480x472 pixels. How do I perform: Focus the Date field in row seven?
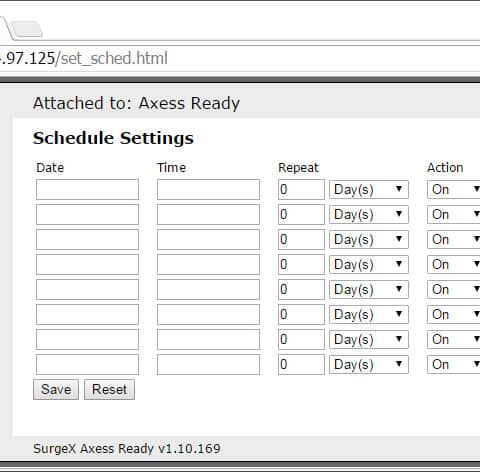pyautogui.click(x=87, y=339)
